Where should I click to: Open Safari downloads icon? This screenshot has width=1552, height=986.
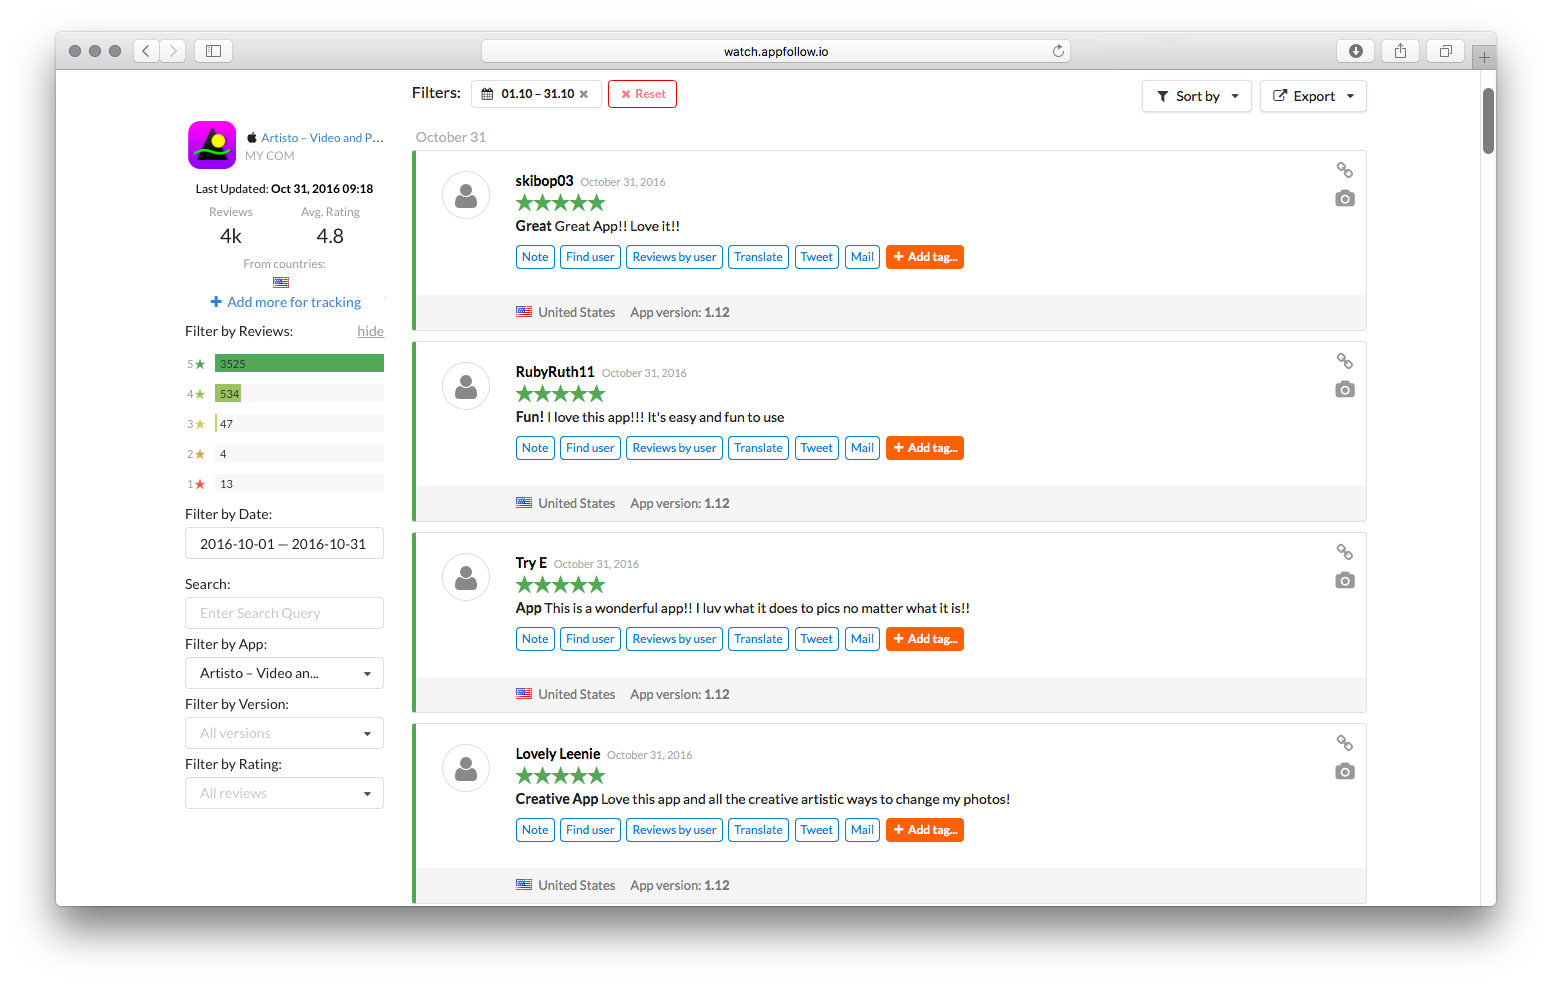tap(1355, 51)
